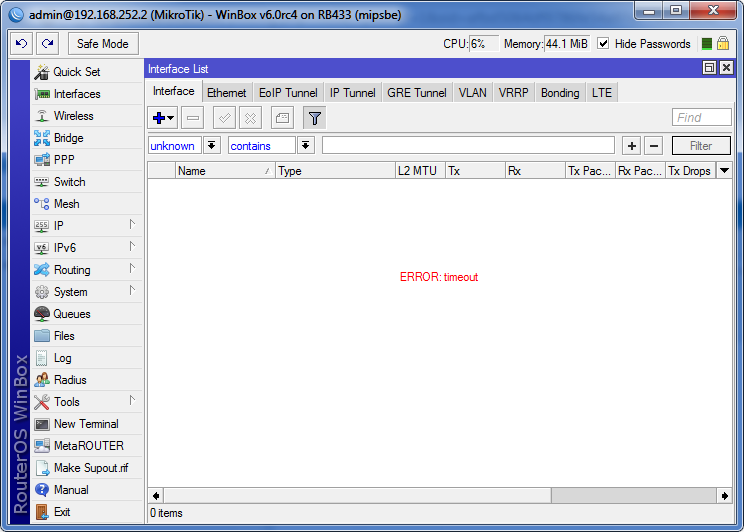The height and width of the screenshot is (532, 744).
Task: Open MetaROUTER in the sidebar
Action: pyautogui.click(x=87, y=446)
